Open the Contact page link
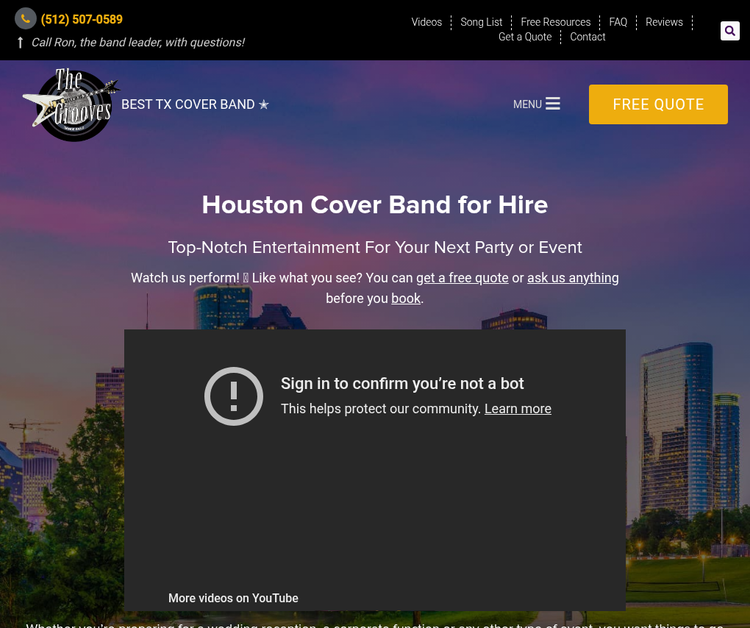The width and height of the screenshot is (750, 628). pos(588,37)
